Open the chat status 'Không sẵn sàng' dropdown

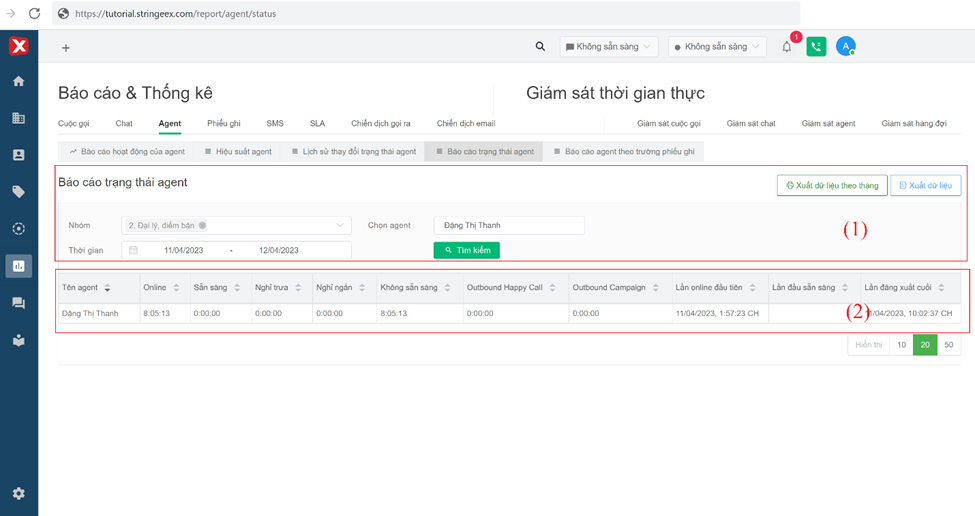609,46
